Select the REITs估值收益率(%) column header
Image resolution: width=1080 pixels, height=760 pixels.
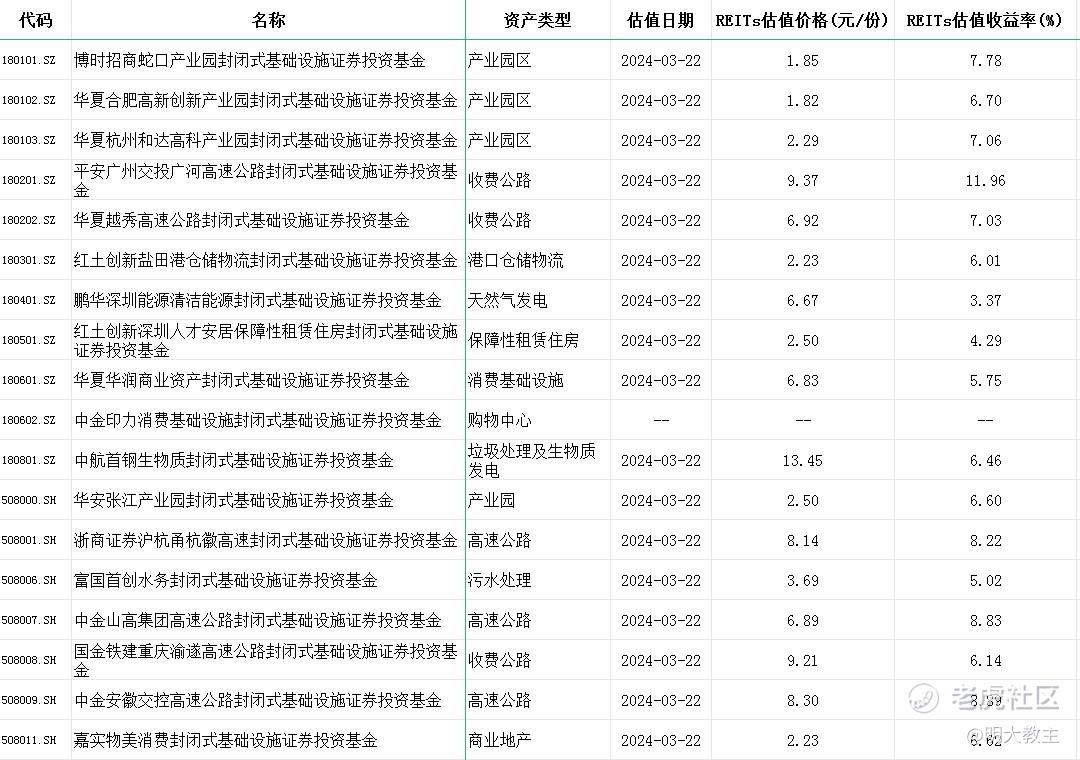tap(985, 20)
